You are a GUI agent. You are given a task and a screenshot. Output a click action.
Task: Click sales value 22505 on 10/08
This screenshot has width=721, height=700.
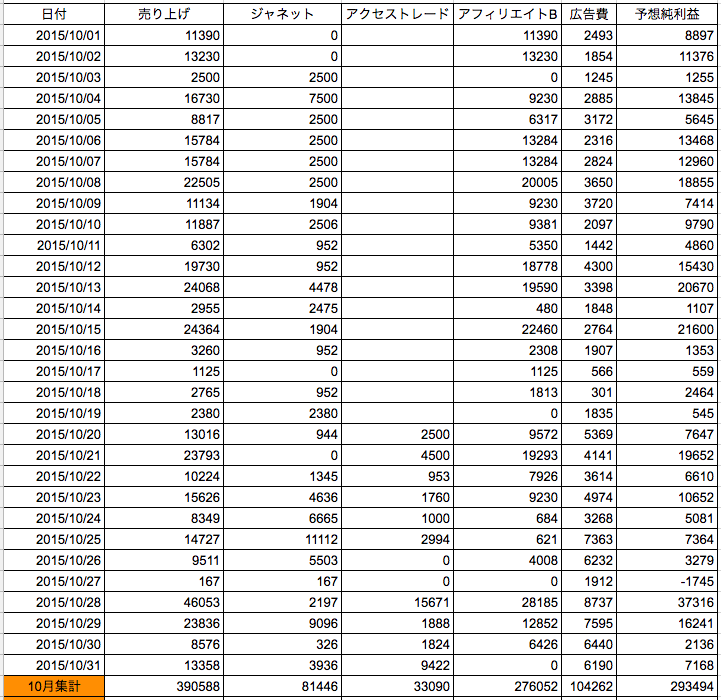164,182
